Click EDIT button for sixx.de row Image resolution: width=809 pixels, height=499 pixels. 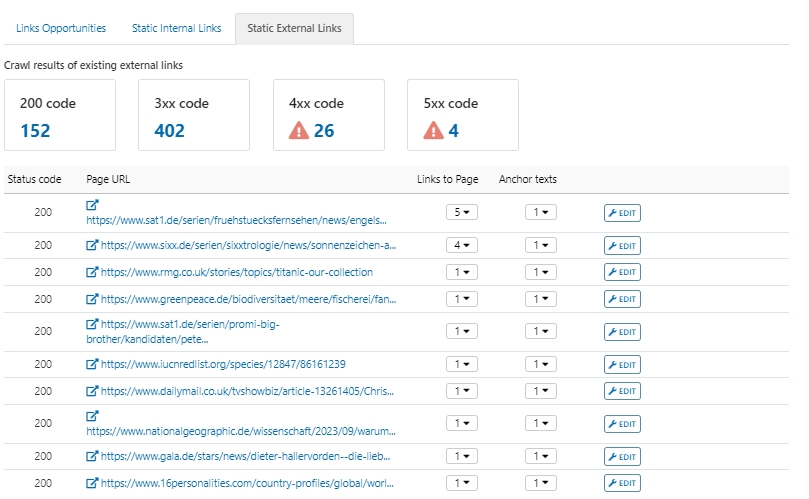click(622, 246)
